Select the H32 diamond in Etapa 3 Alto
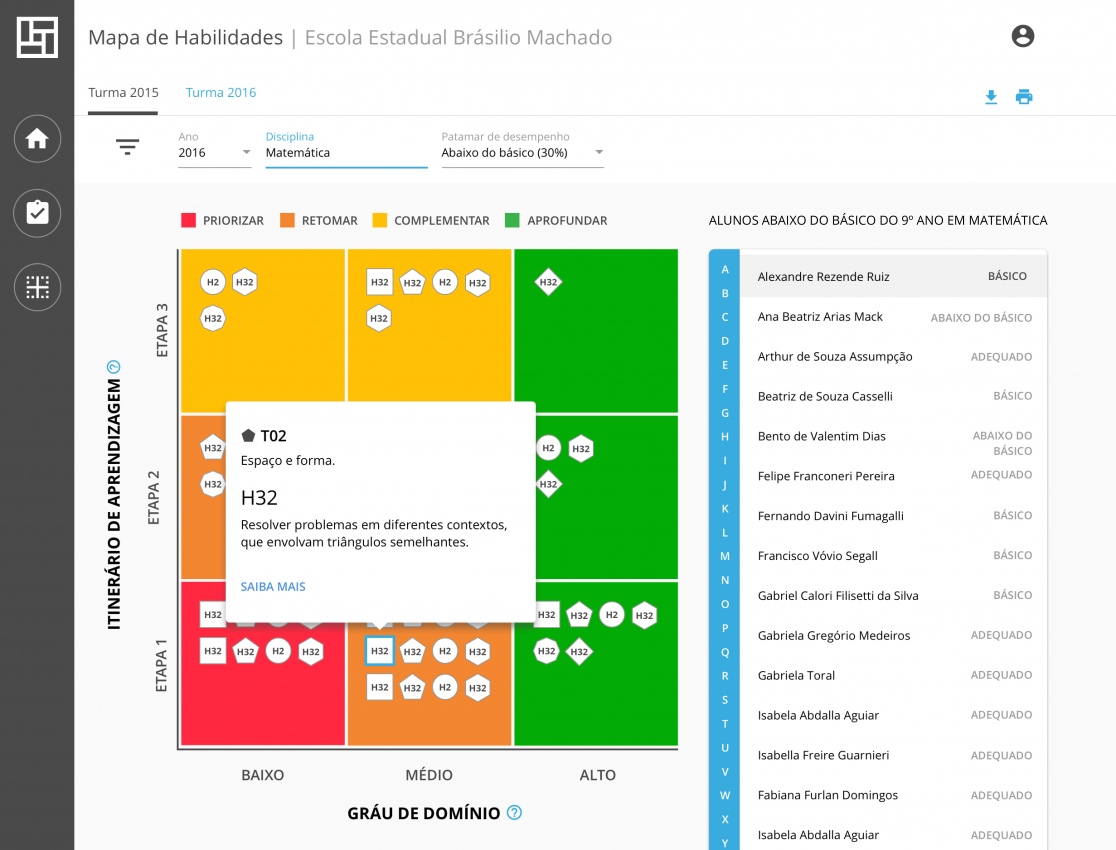 tap(548, 283)
